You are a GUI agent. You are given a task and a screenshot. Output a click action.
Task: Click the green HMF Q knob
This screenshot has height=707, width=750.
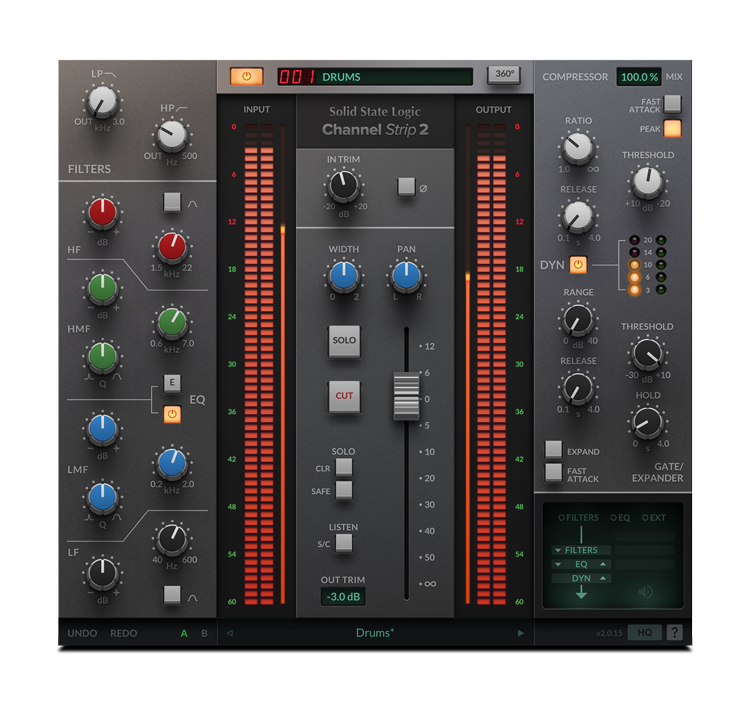tap(102, 357)
